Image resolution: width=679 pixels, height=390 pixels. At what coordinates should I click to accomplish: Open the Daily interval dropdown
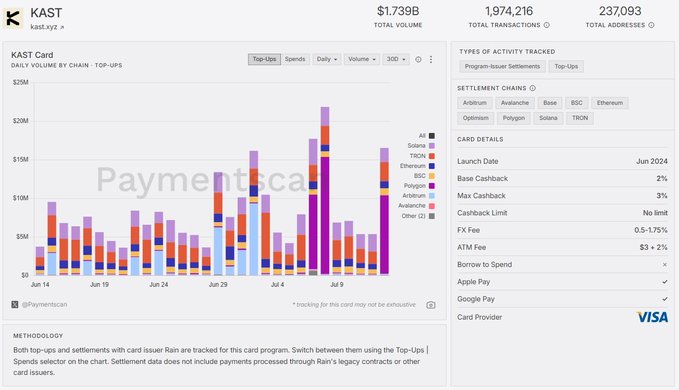pos(327,59)
